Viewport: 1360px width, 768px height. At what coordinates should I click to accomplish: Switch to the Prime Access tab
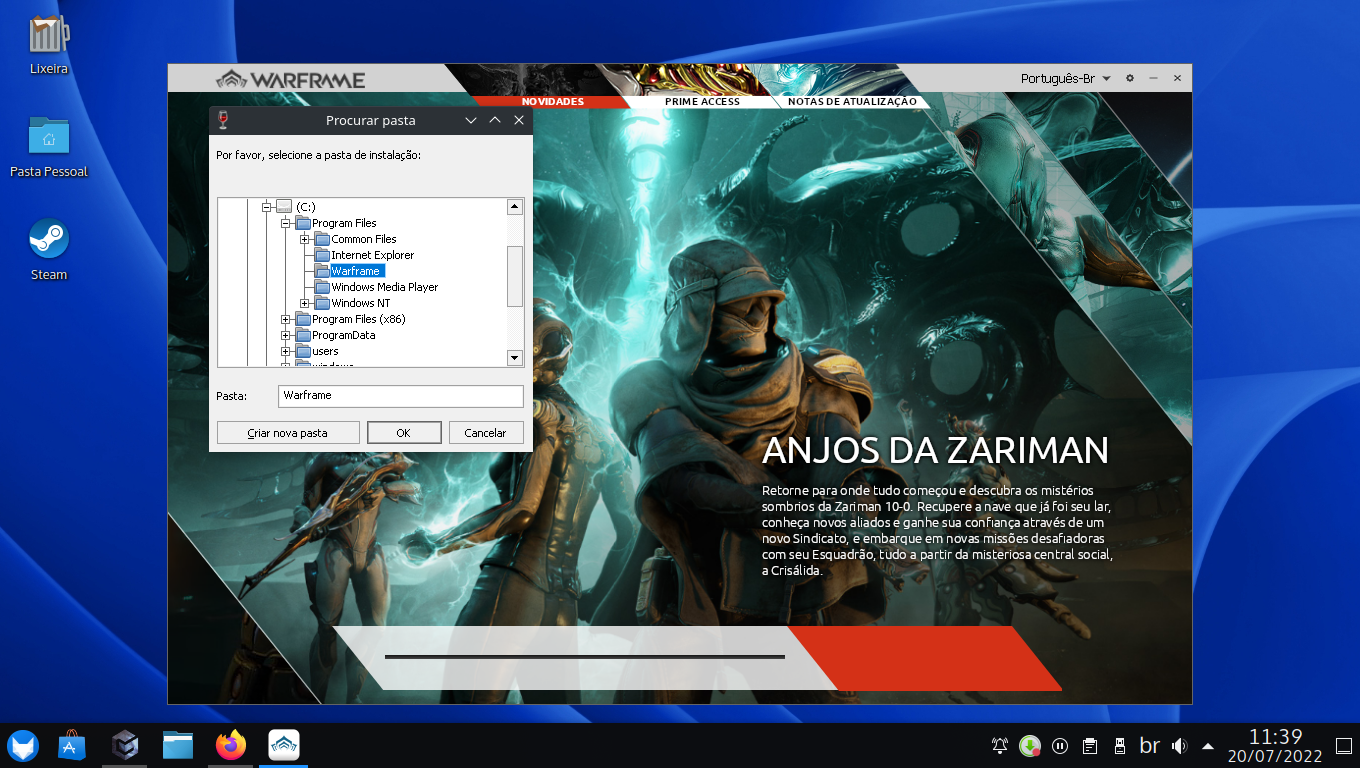[x=702, y=101]
